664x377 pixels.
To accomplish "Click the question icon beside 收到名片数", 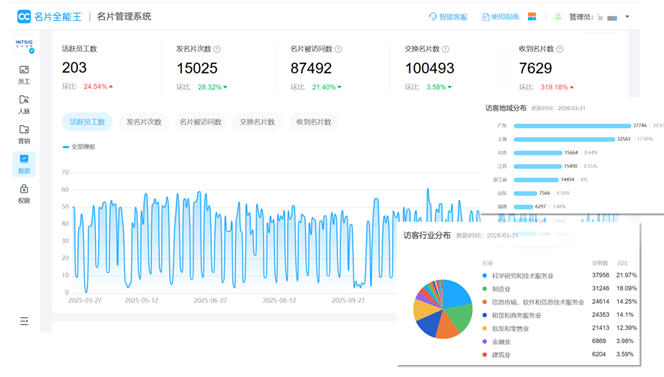I will (x=560, y=49).
